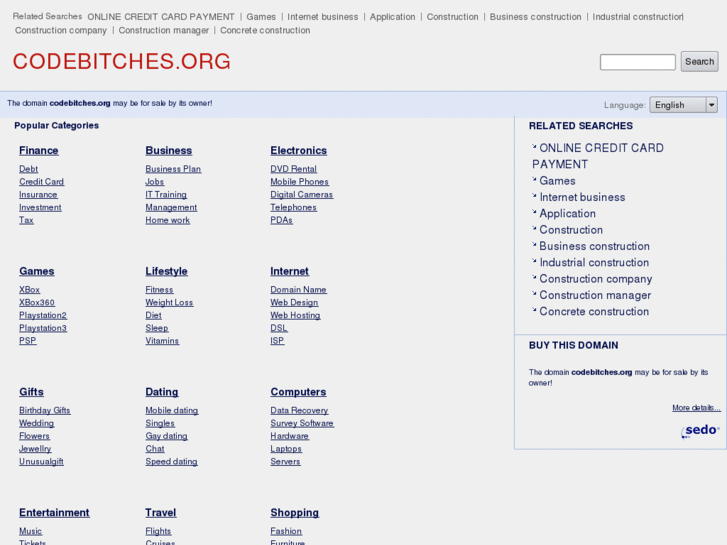Open the Lifestyle category heading

[x=166, y=271]
